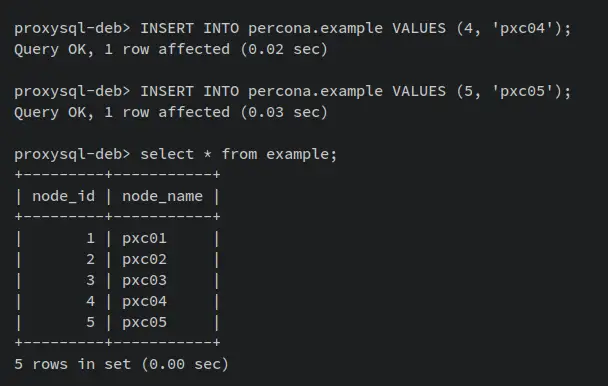The width and height of the screenshot is (608, 386).
Task: Click the pxc03 table cell
Action: tap(144, 280)
